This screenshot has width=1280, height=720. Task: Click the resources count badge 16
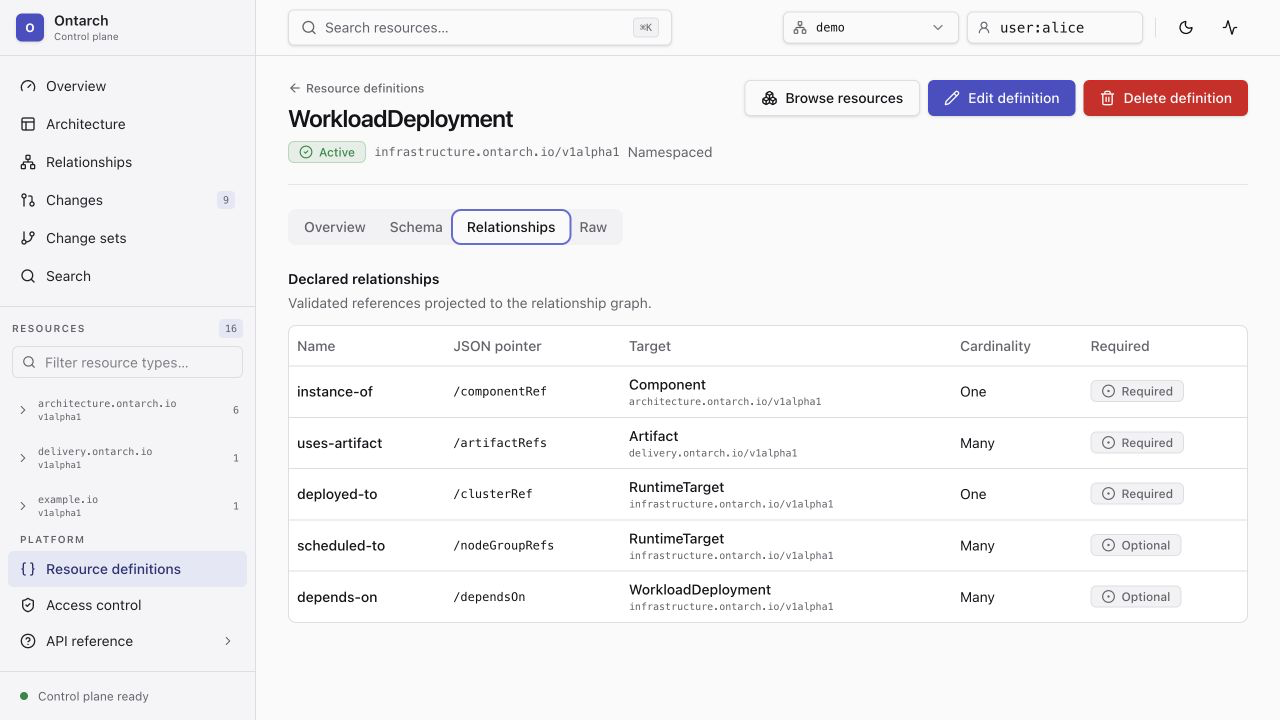coord(231,329)
